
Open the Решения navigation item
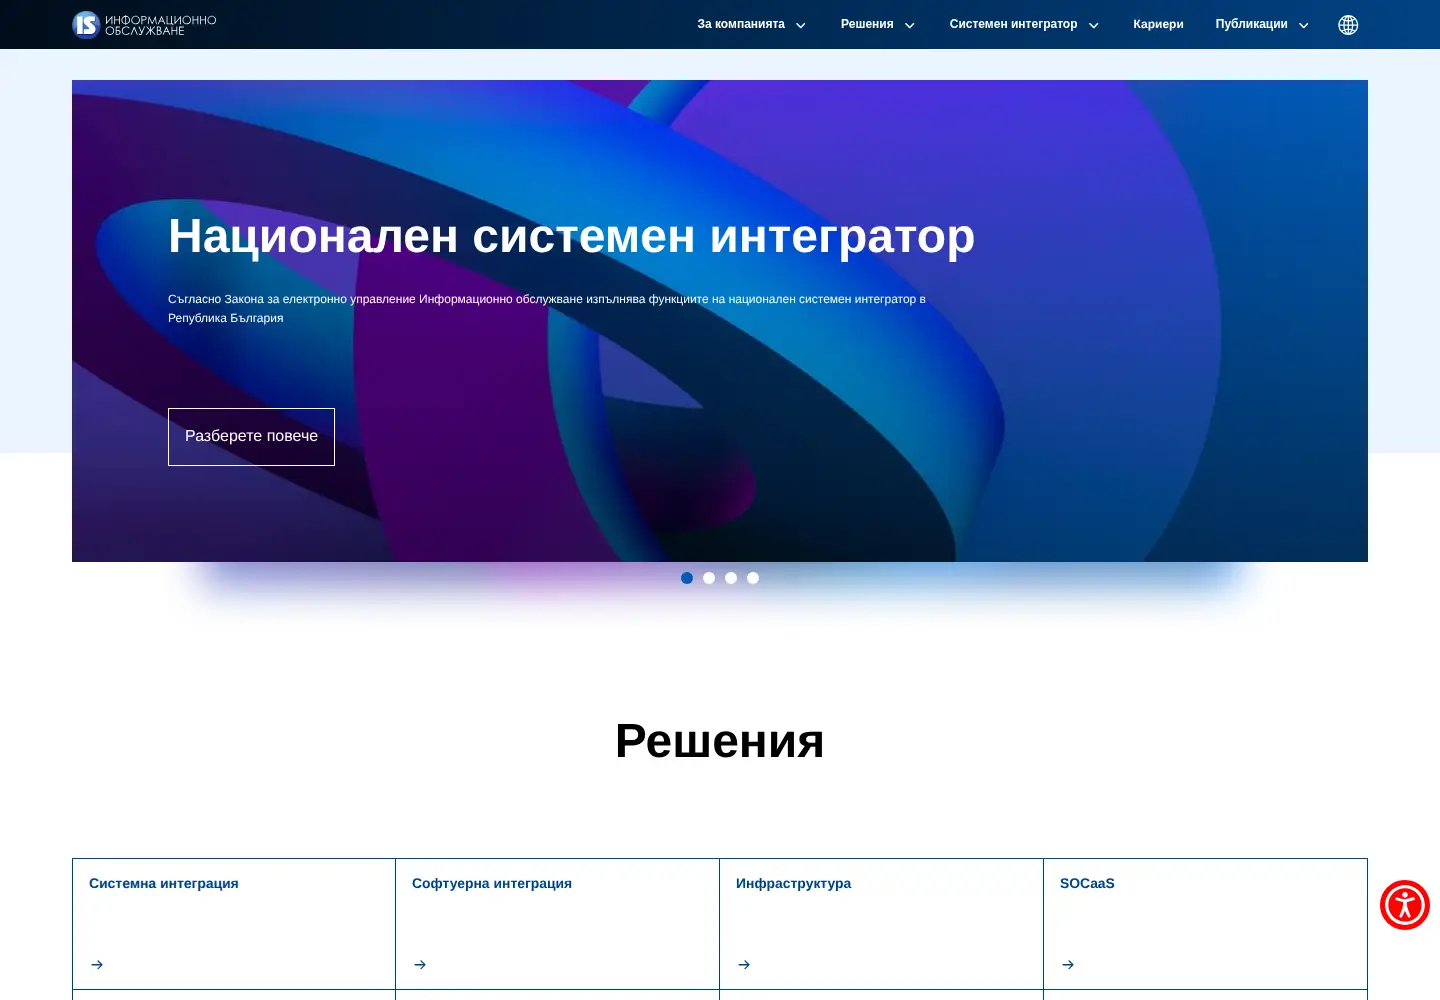click(x=867, y=24)
